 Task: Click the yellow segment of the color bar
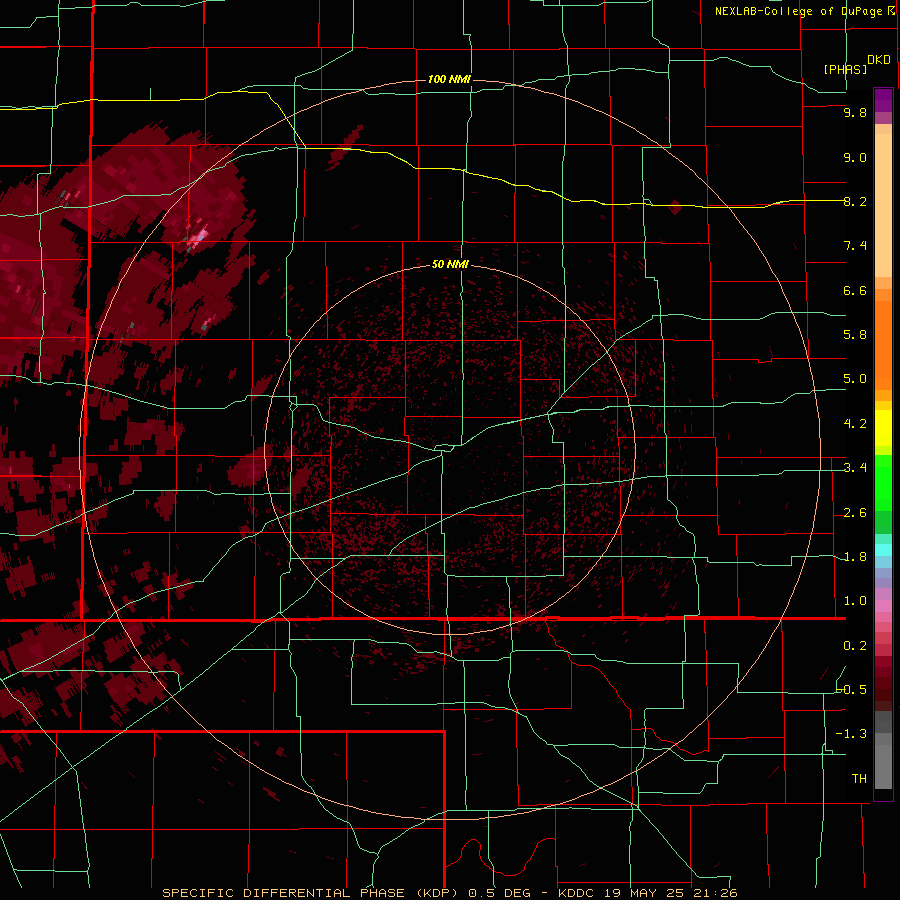pyautogui.click(x=883, y=428)
